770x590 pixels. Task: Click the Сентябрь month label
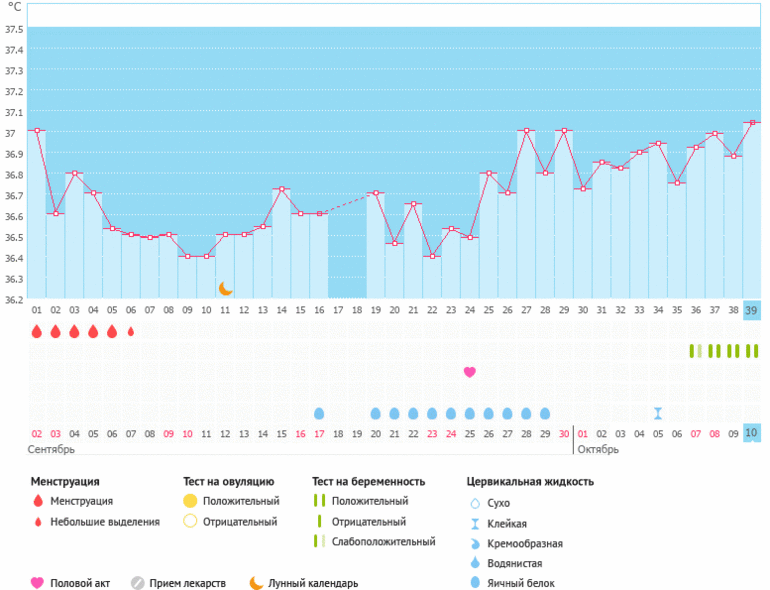52,450
